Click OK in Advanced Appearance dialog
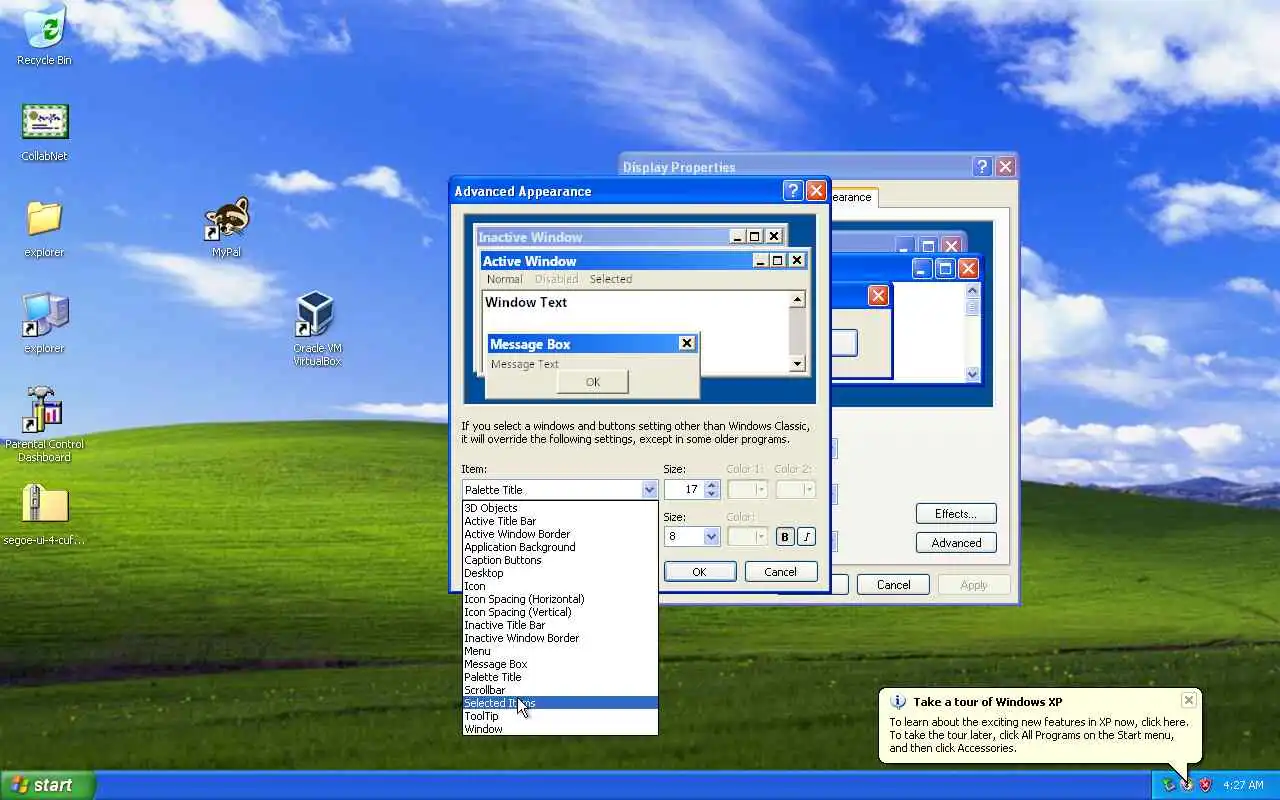The image size is (1280, 800). (700, 572)
